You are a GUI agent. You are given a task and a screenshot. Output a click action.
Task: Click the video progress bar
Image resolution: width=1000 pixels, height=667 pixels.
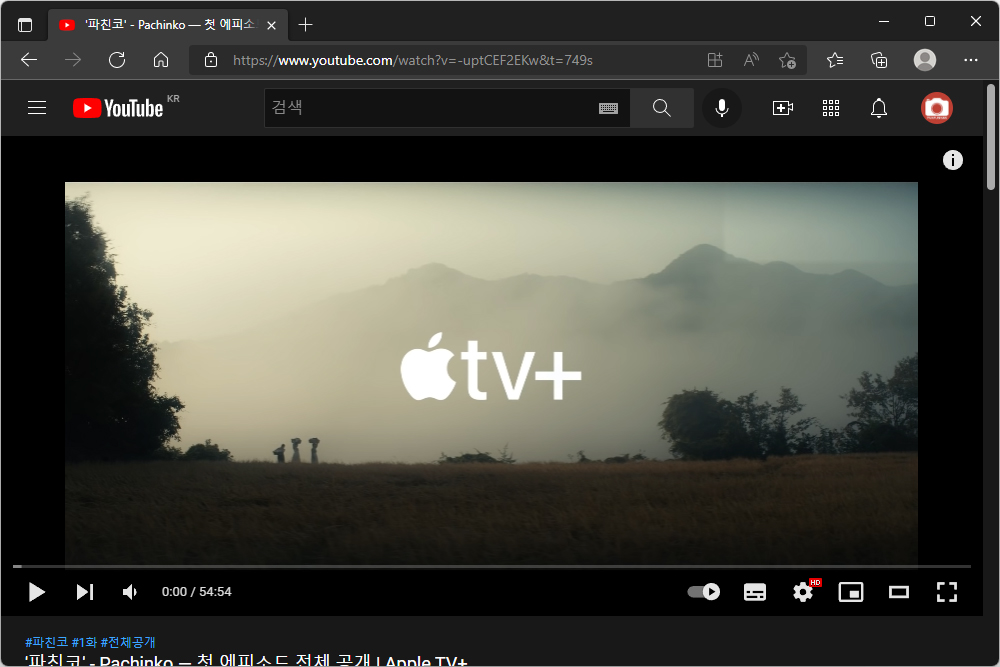(492, 566)
